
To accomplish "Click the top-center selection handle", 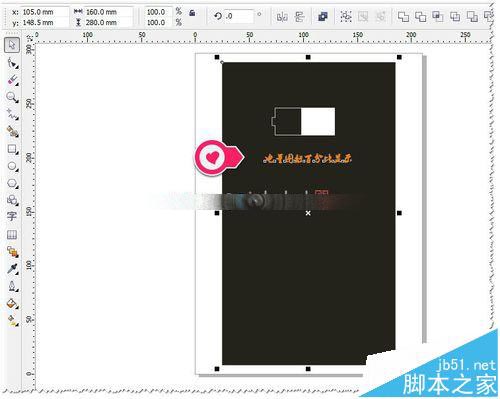I will [x=308, y=57].
